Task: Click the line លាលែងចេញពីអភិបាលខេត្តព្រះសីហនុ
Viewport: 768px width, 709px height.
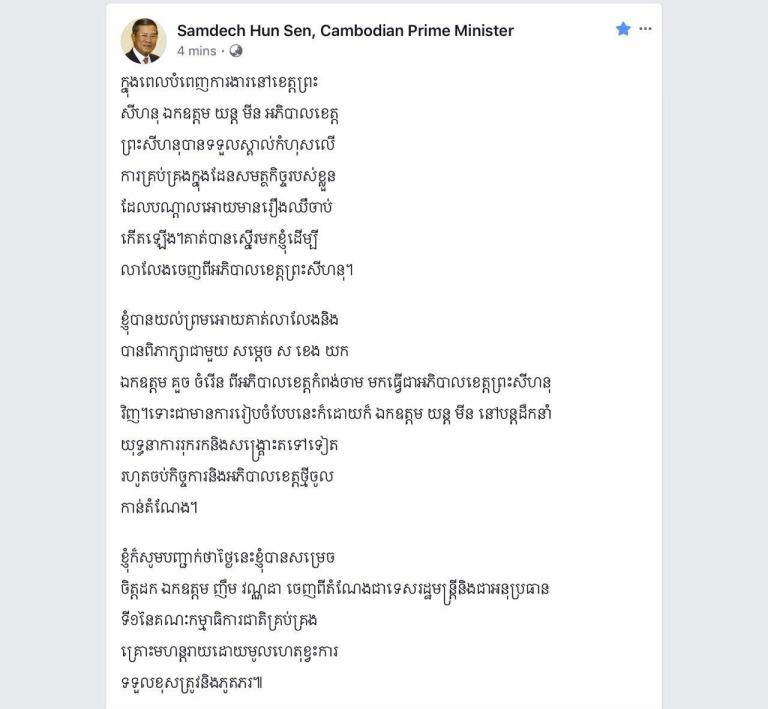Action: pos(237,270)
